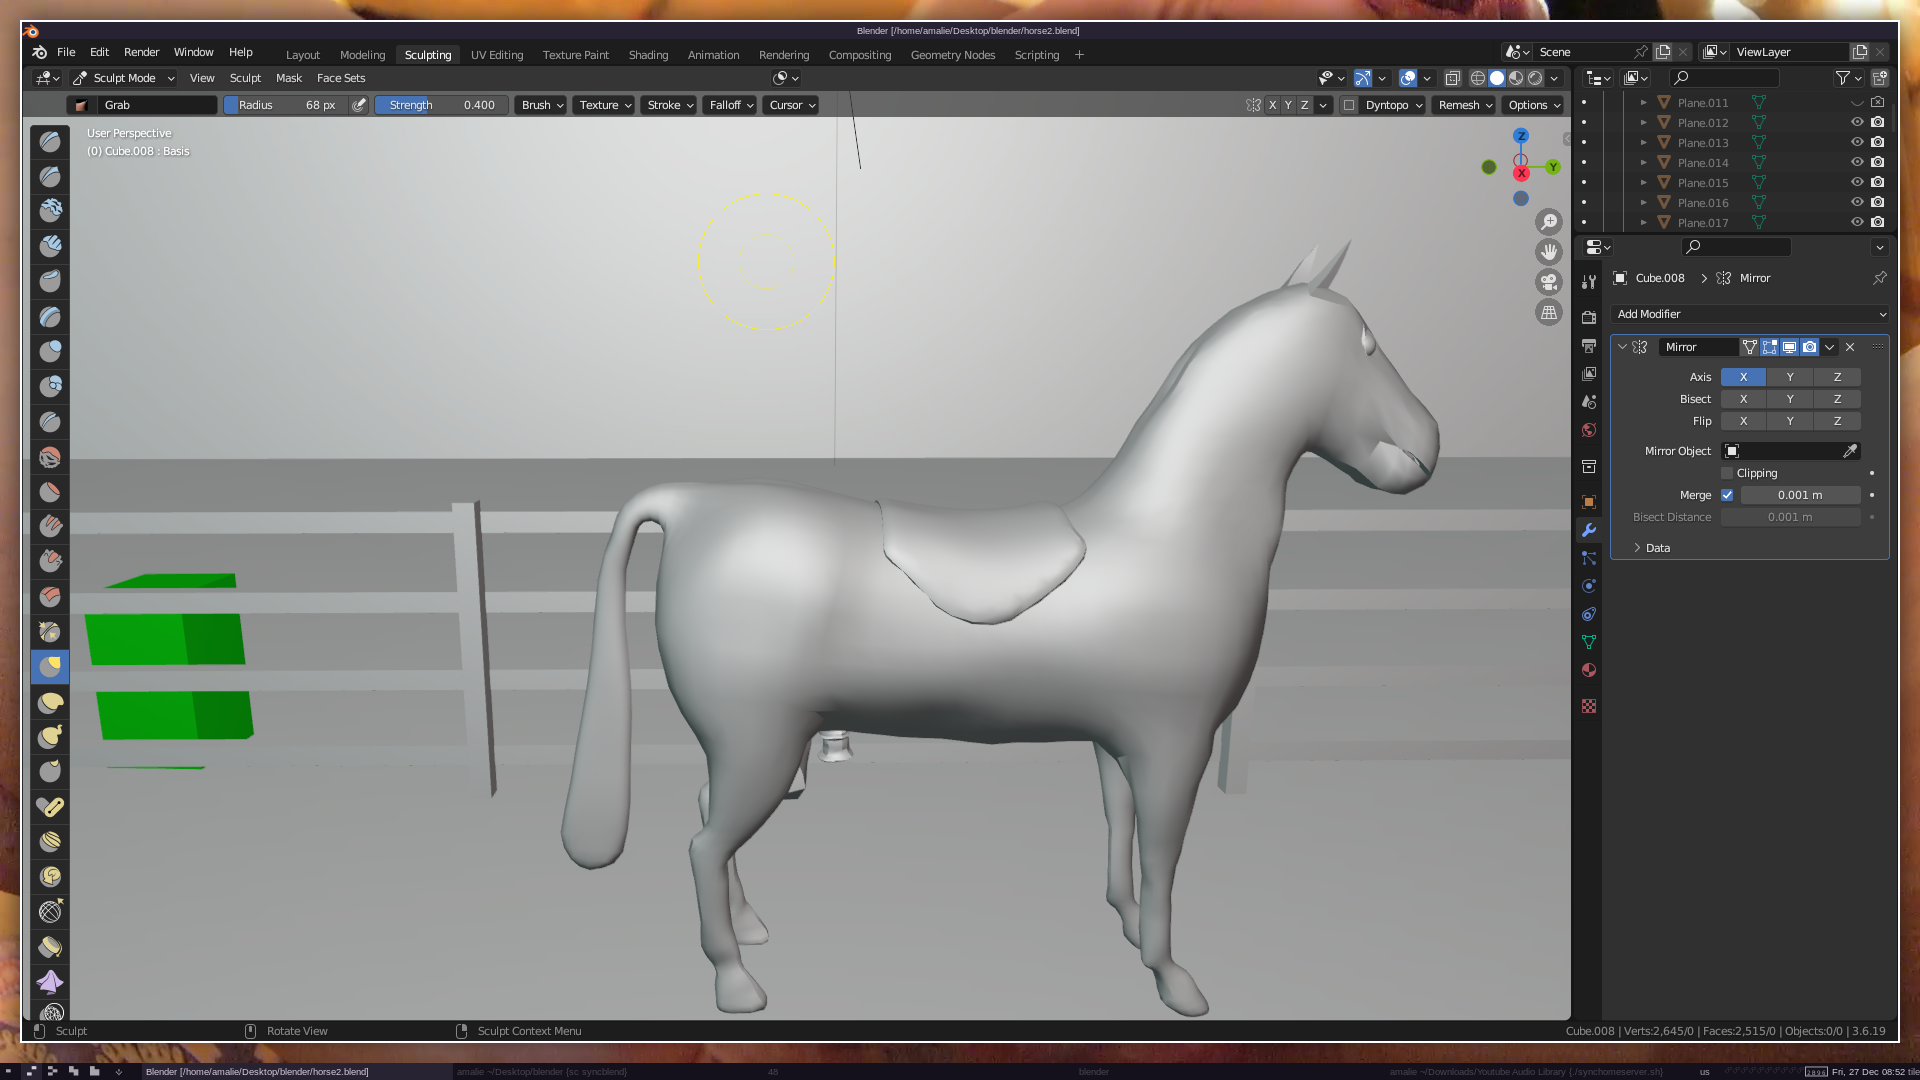
Task: Click the Merge distance 0.001 m field
Action: [1799, 495]
